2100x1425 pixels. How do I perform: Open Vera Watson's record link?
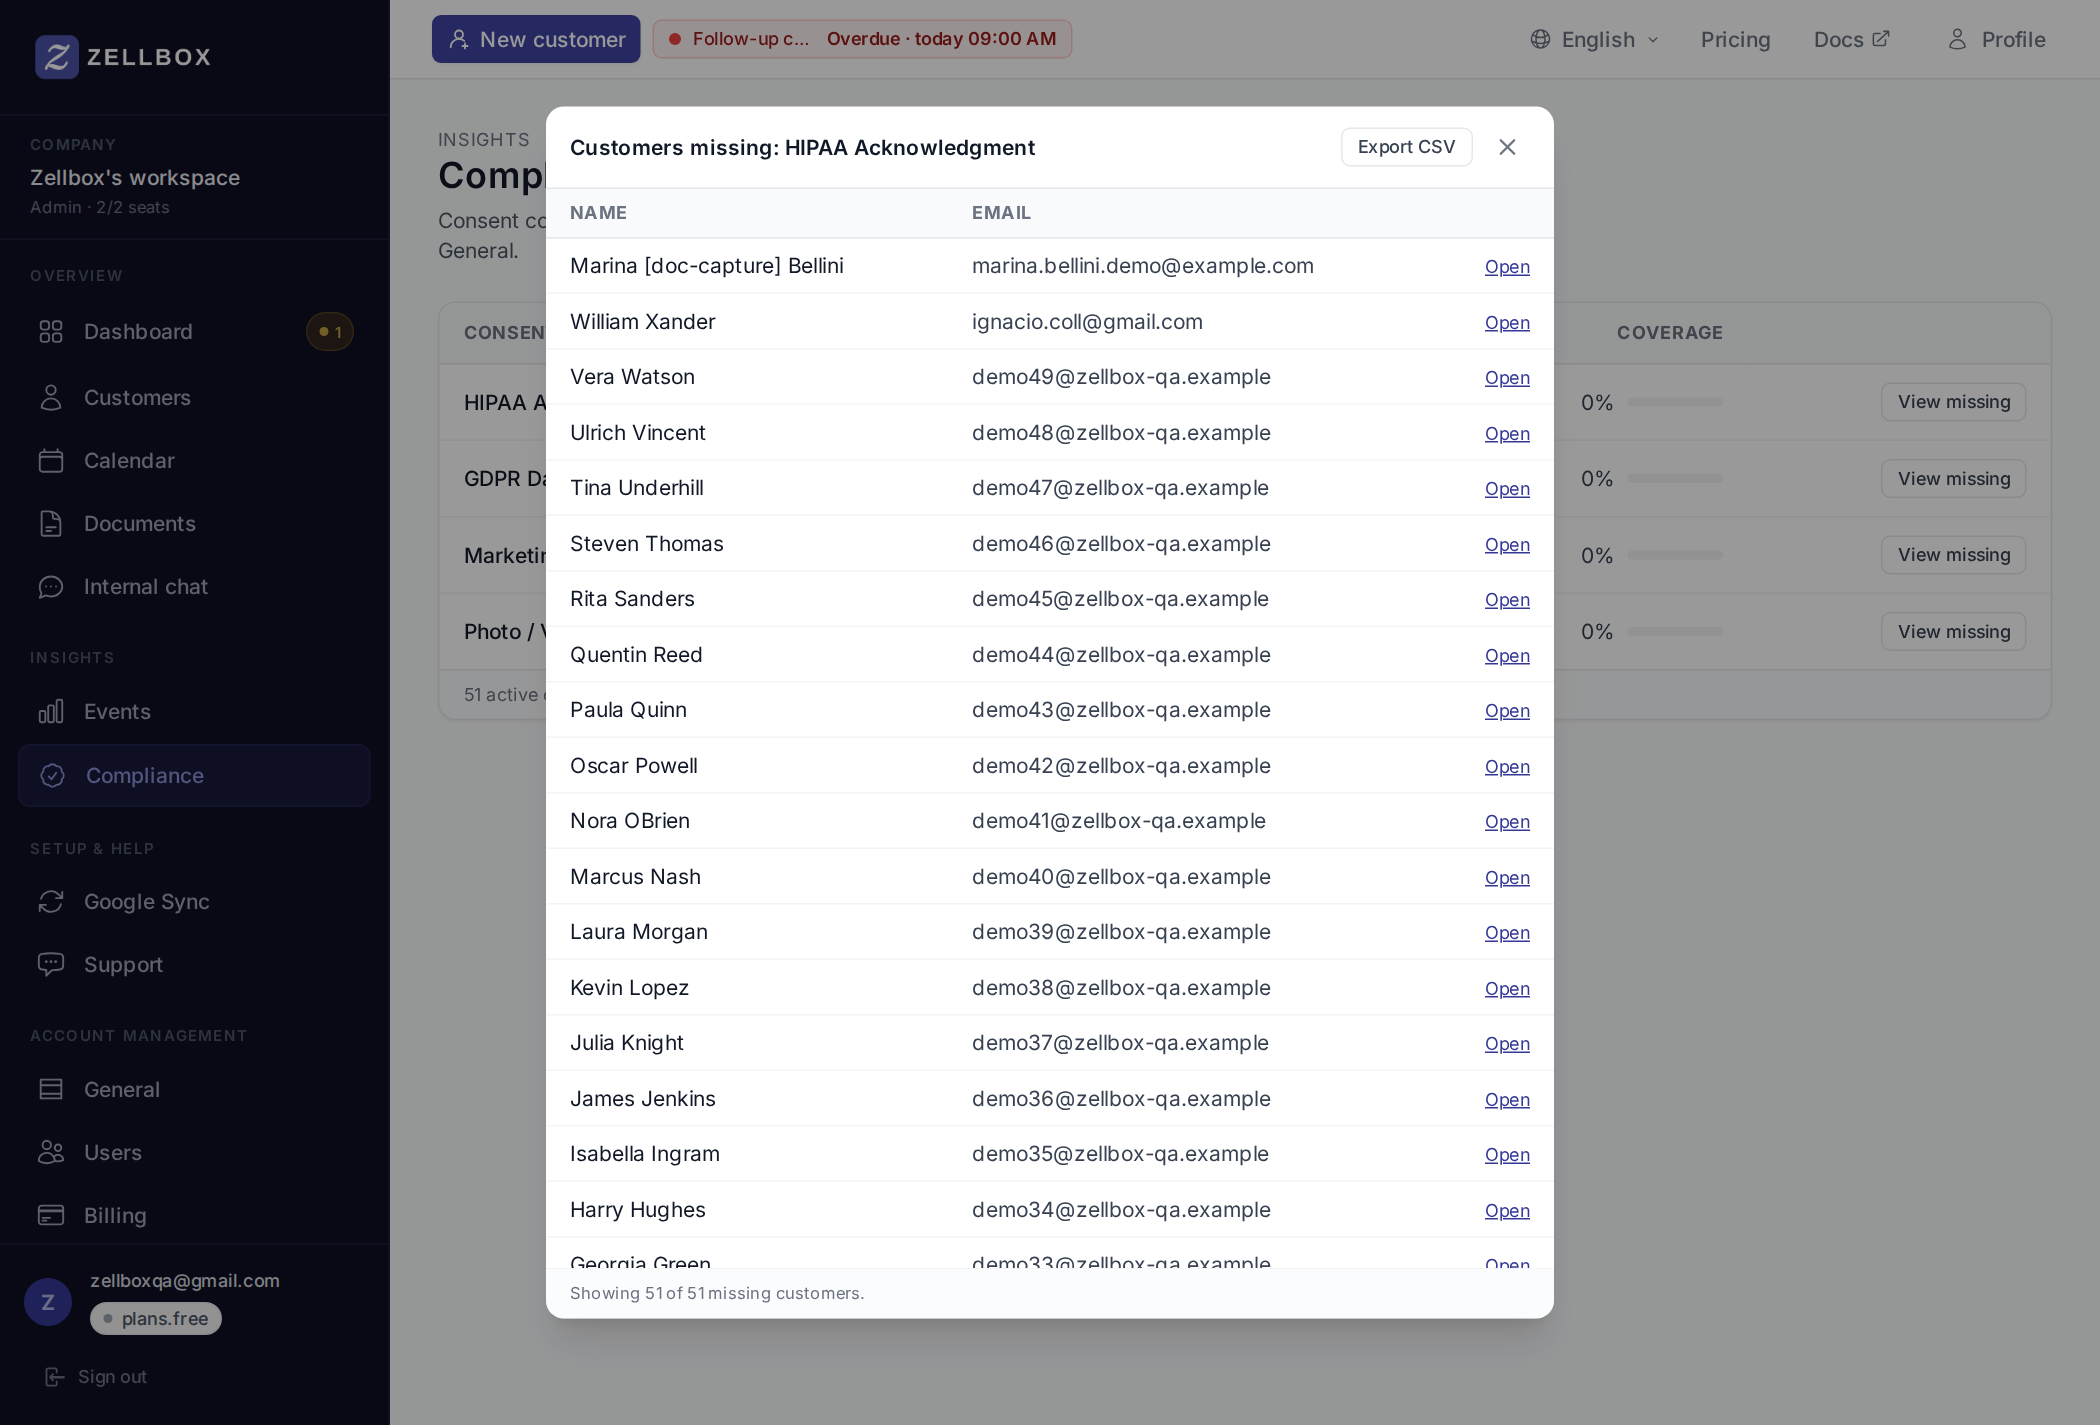pos(1507,378)
